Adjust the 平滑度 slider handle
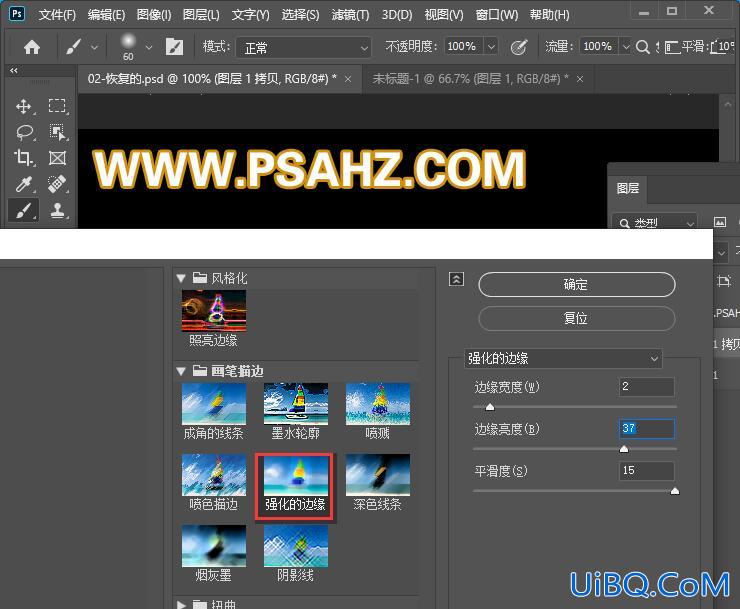Image resolution: width=740 pixels, height=609 pixels. coord(675,491)
